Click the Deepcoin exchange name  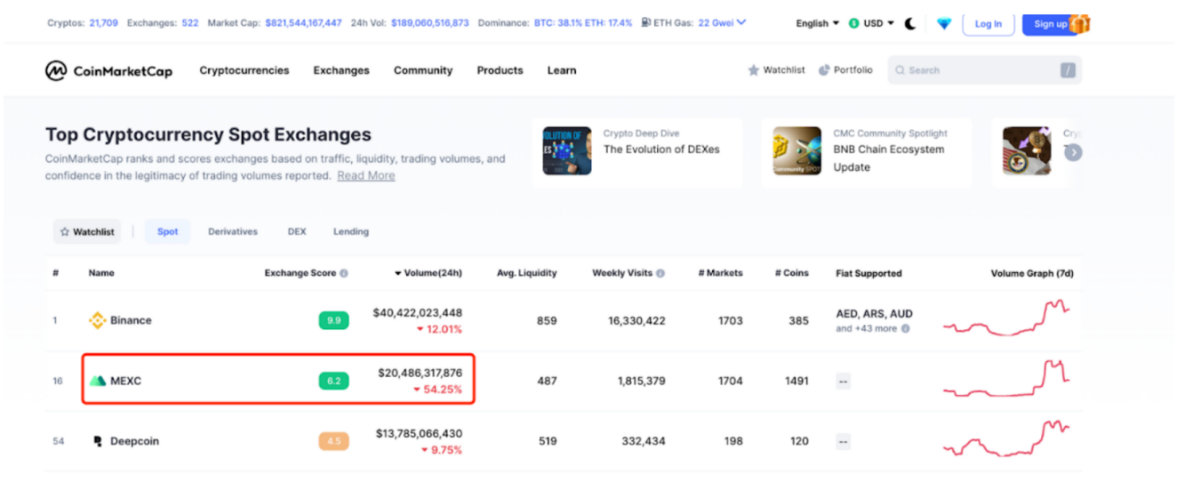(134, 441)
